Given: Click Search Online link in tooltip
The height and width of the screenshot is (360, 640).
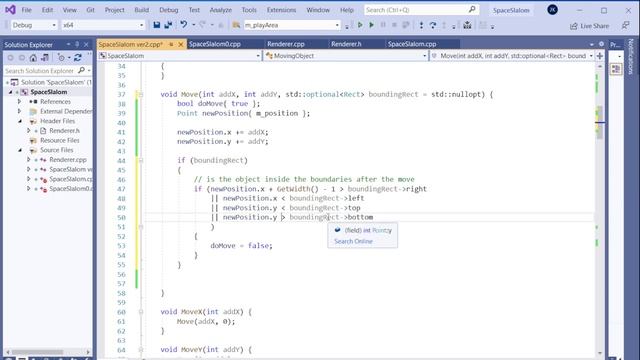Looking at the screenshot, I should (353, 241).
